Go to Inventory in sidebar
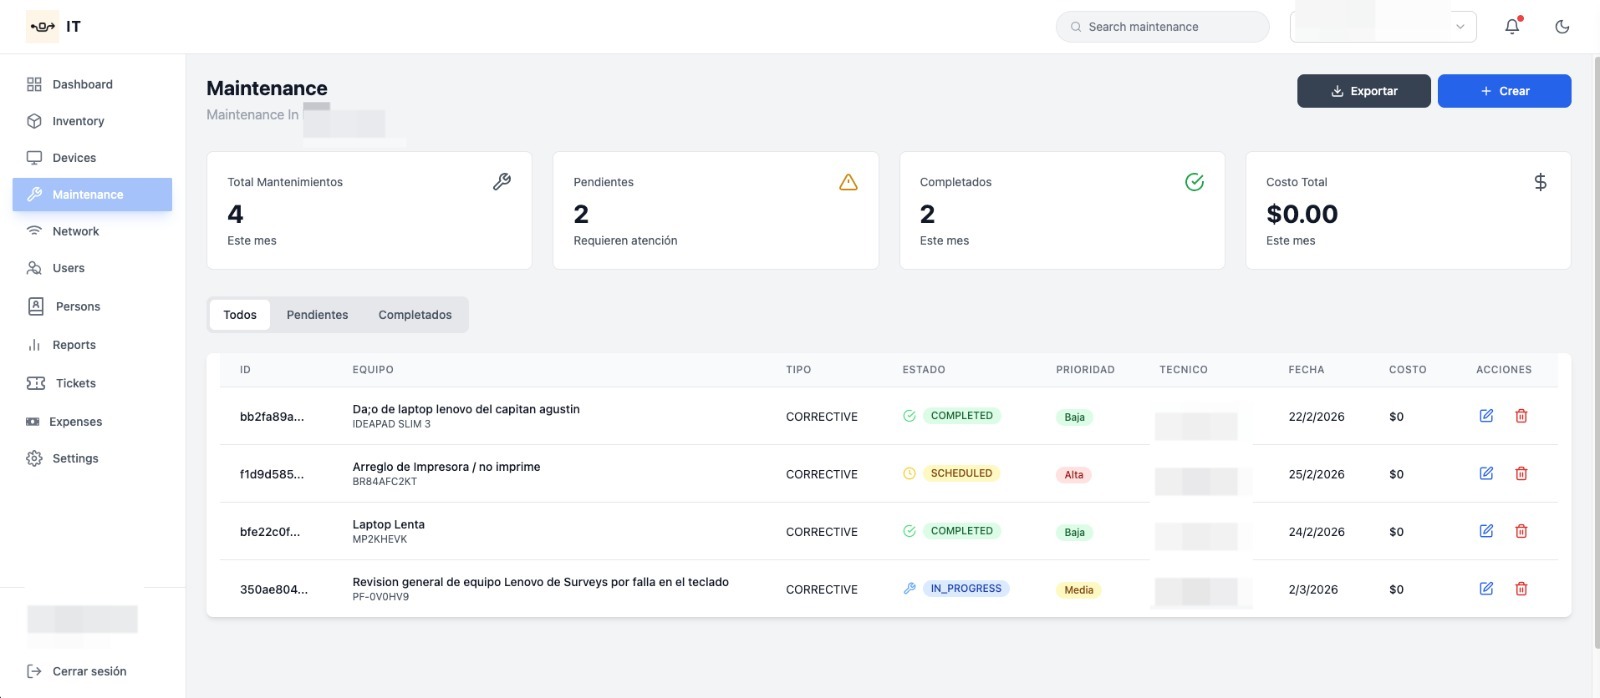This screenshot has height=698, width=1600. click(x=78, y=121)
